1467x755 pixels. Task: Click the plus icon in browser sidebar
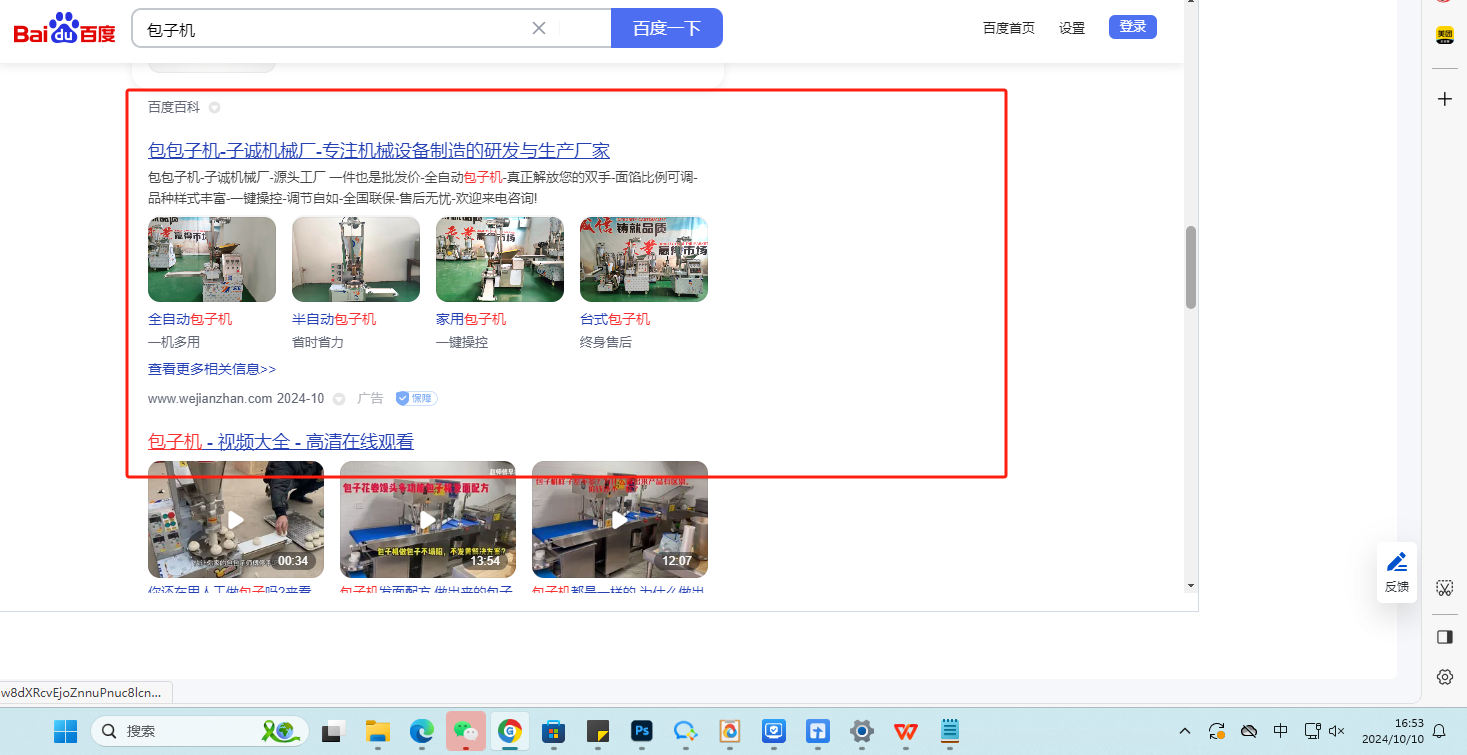coord(1445,99)
